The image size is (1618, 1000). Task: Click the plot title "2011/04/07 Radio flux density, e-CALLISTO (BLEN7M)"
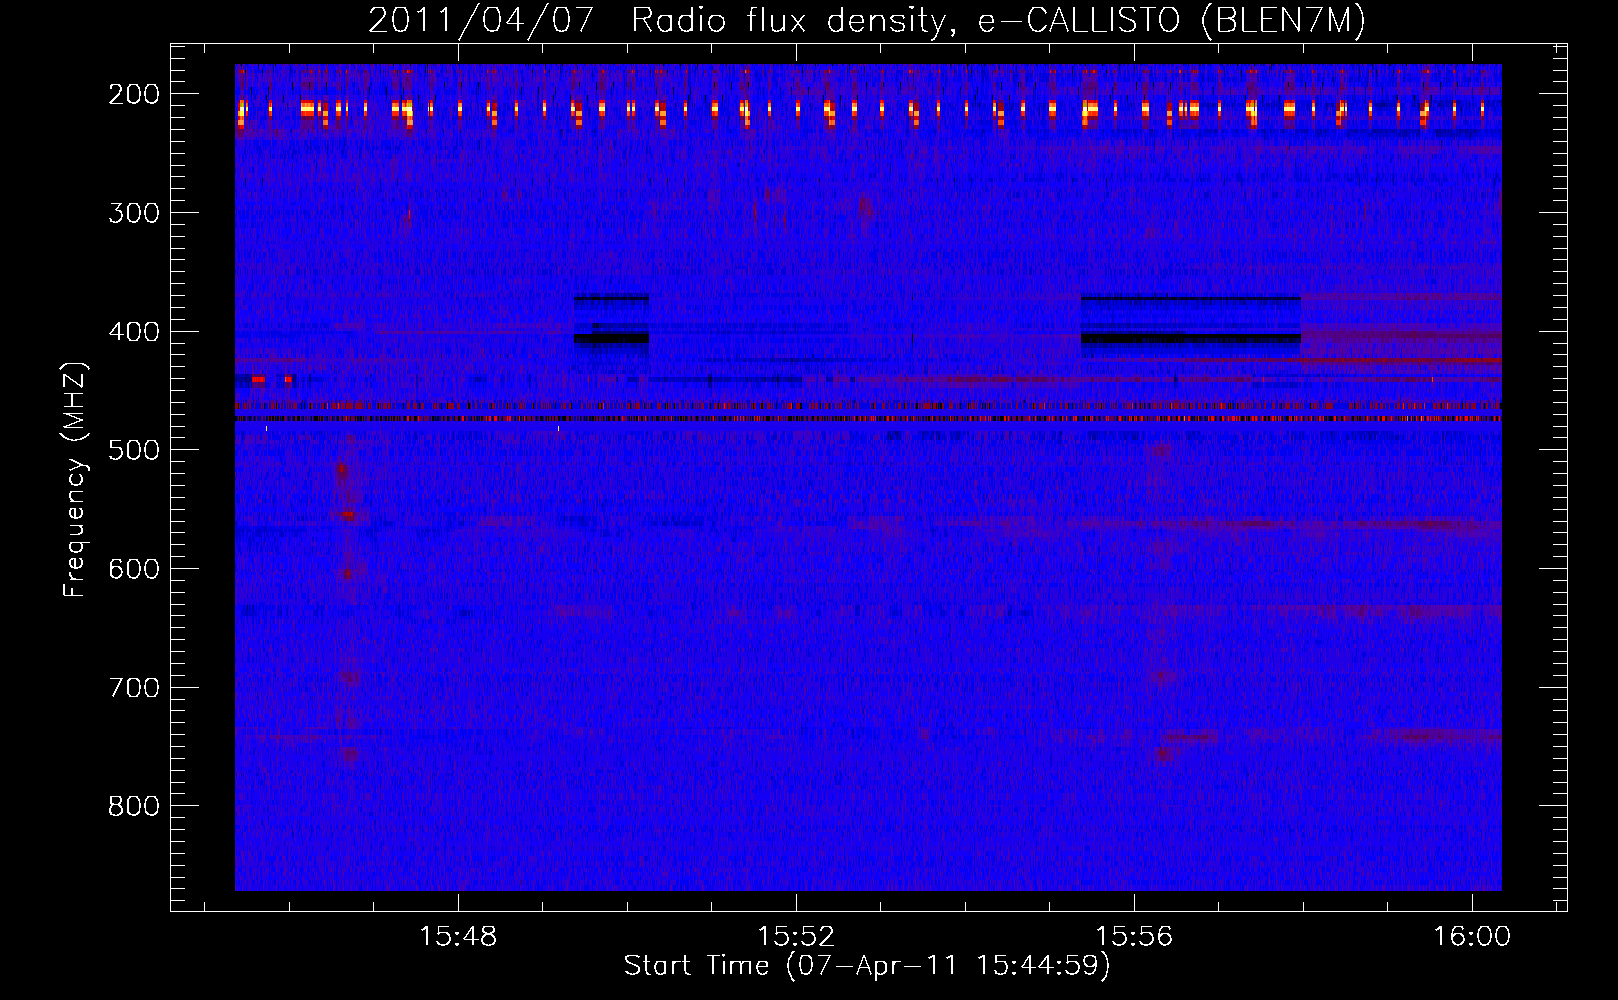point(867,21)
